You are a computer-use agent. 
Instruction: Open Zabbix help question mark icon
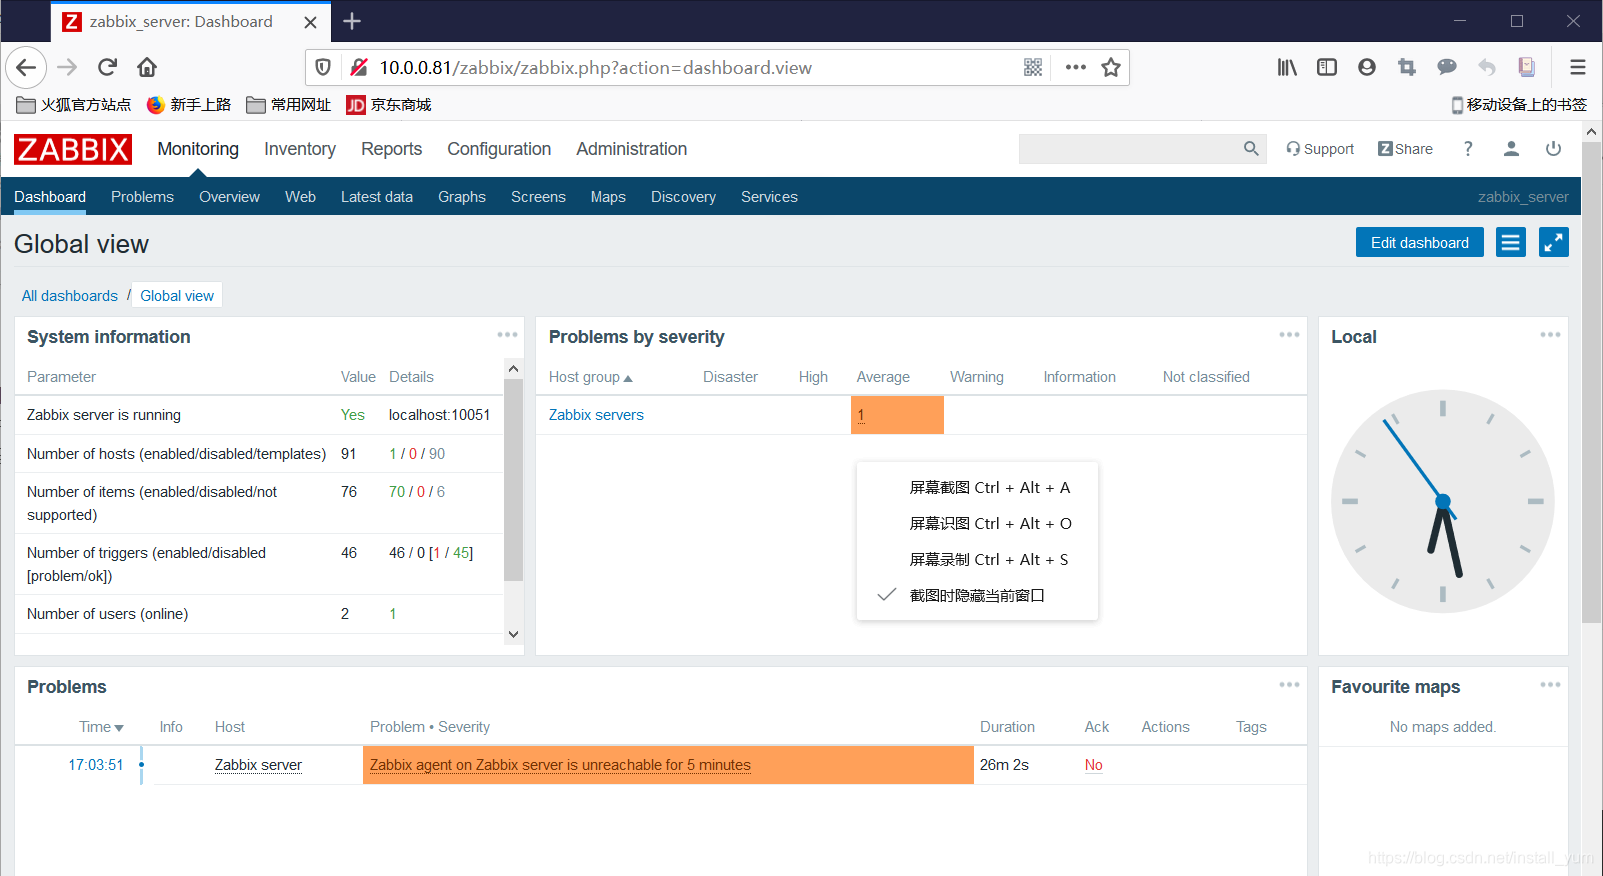(x=1468, y=148)
